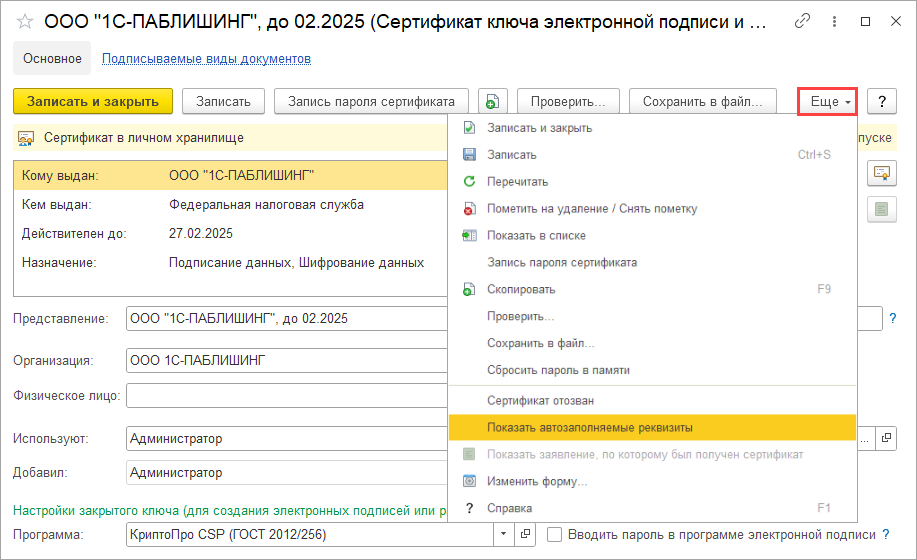Click help mark beside password checkbox
This screenshot has height=560, width=917.
point(885,534)
